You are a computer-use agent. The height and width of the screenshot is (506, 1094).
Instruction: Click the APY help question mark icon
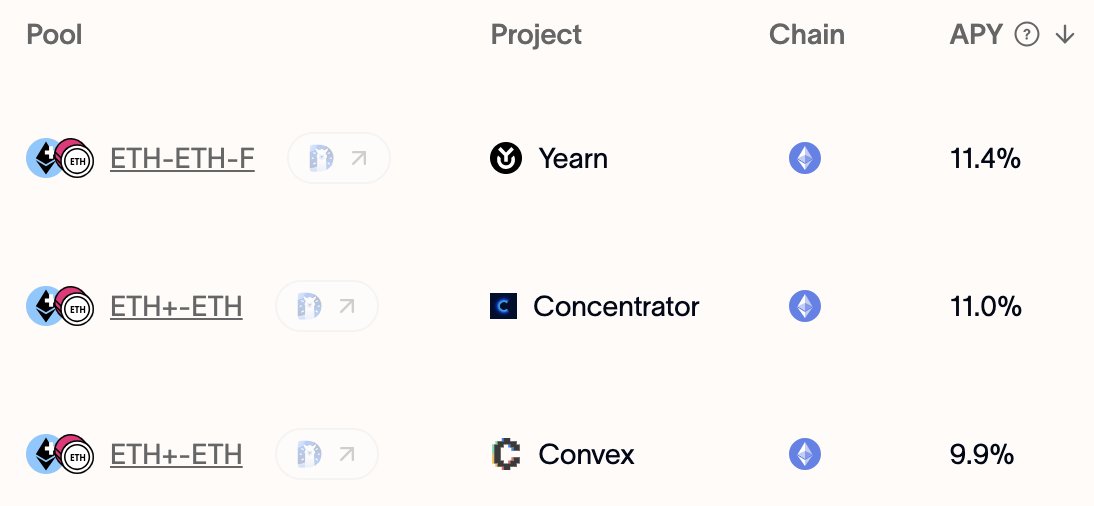[x=1027, y=34]
